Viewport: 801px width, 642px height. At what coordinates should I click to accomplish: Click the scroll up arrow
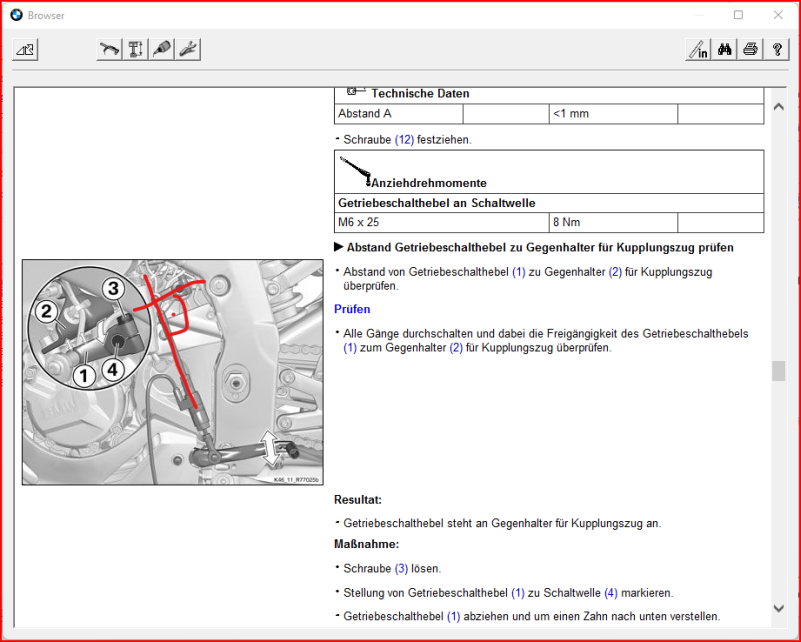(x=778, y=106)
